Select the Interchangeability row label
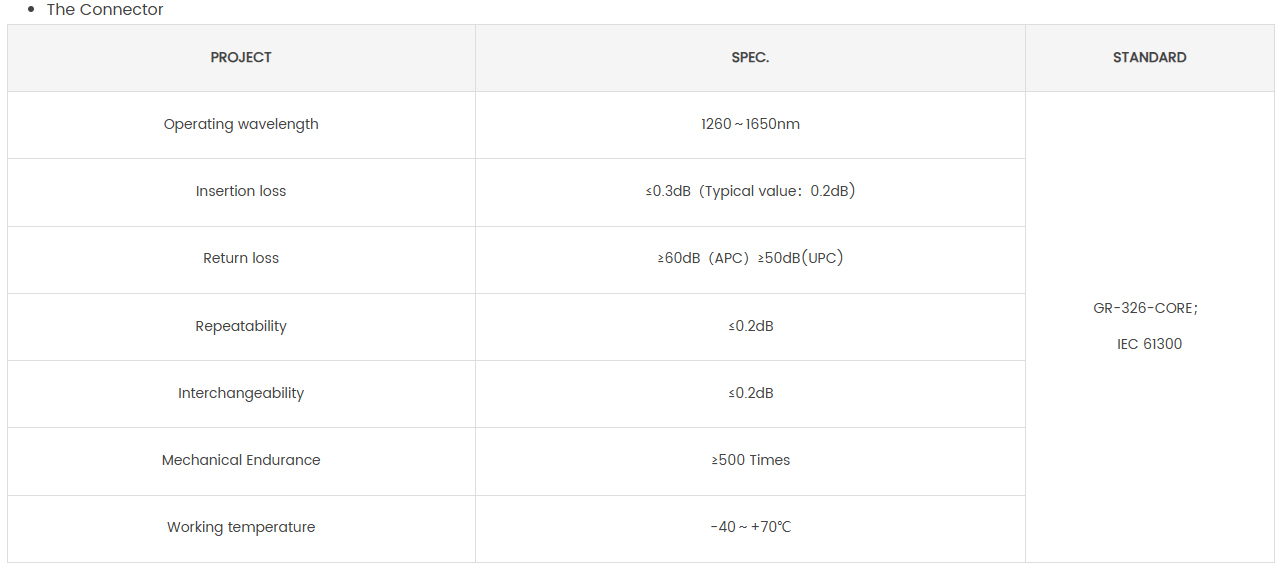Image resolution: width=1281 pixels, height=568 pixels. [241, 394]
